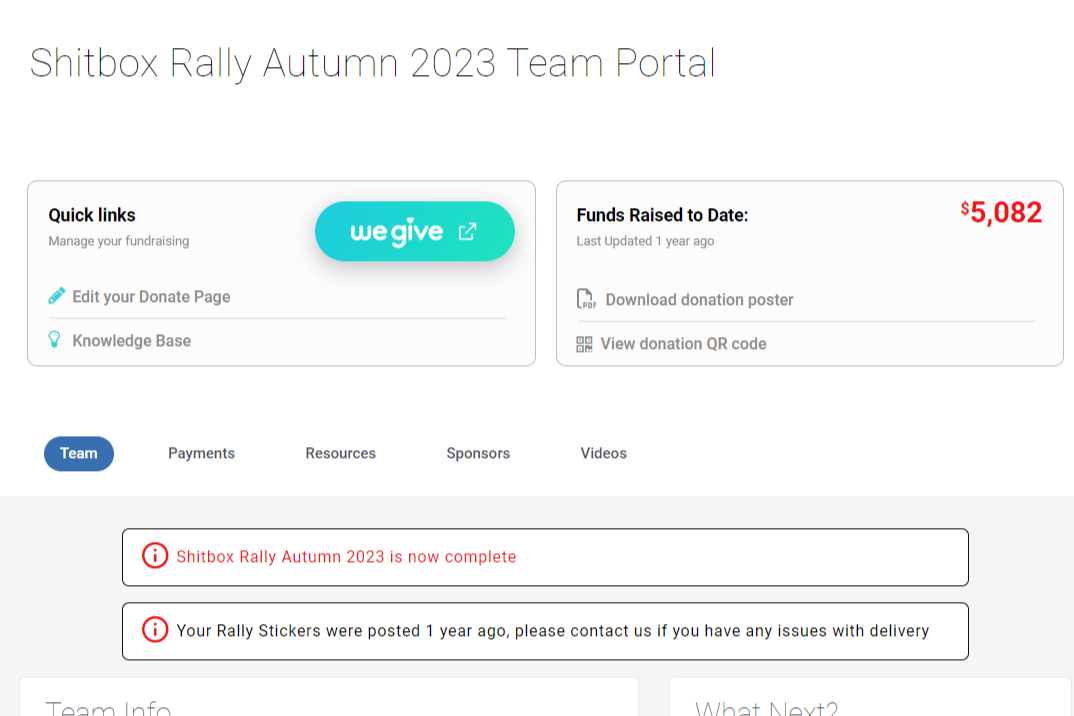Click the info icon in the rally complete notice

[x=155, y=556]
